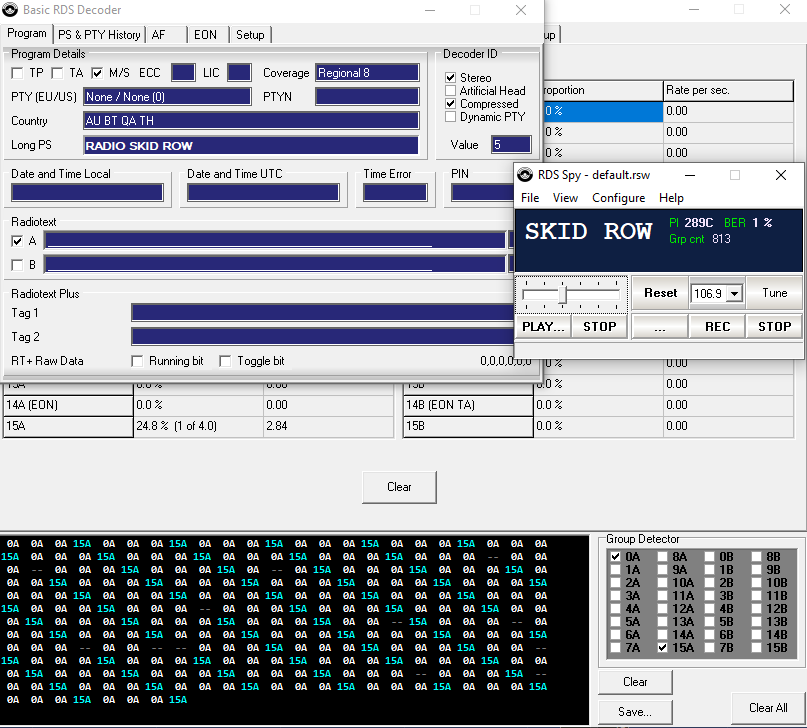The height and width of the screenshot is (728, 807).
Task: Enable the Toggle bit checkbox
Action: 225,361
